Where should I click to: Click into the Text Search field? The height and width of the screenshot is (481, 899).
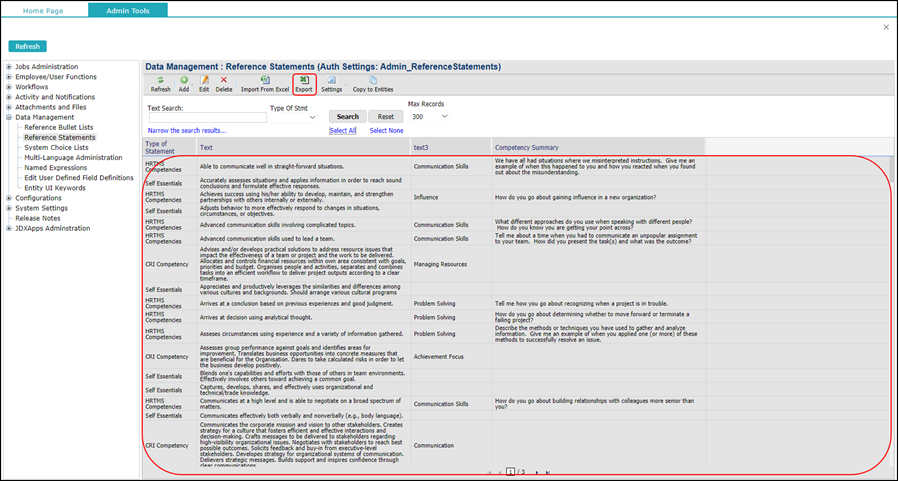click(206, 117)
